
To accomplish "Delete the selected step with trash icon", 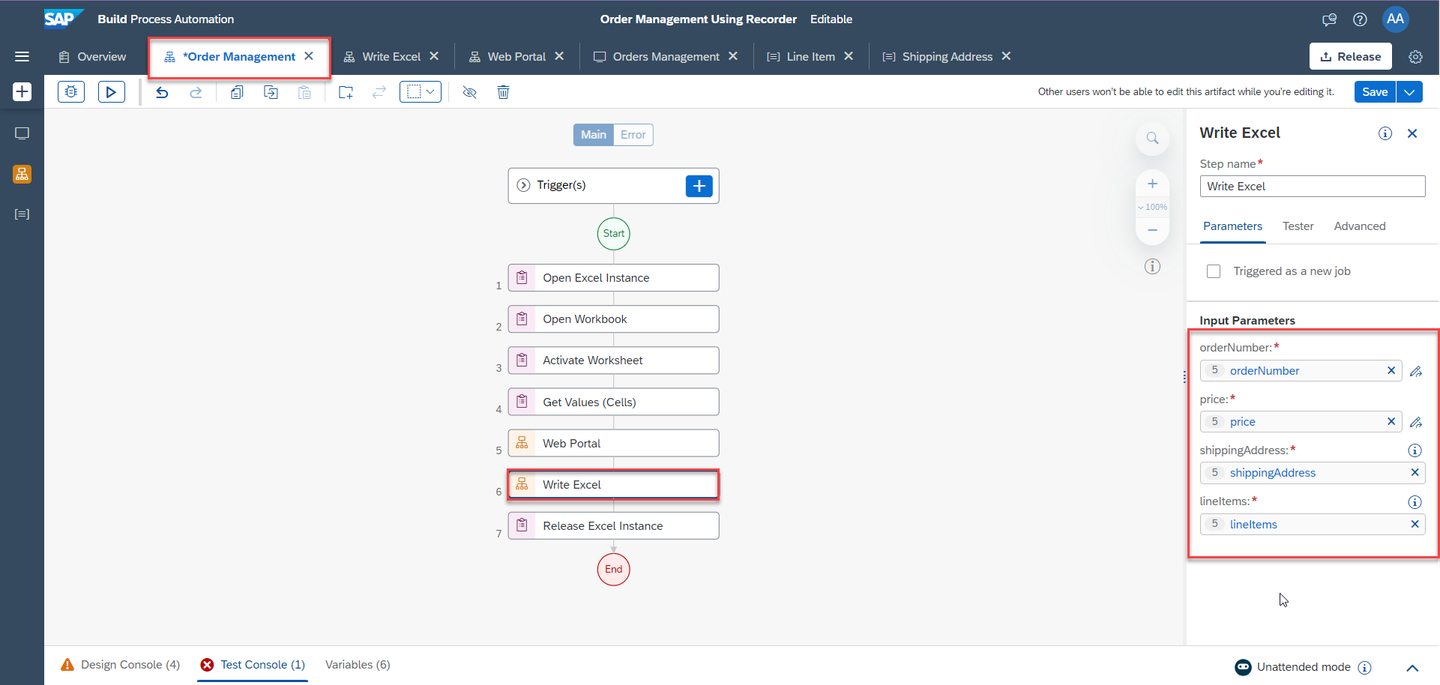I will (503, 92).
